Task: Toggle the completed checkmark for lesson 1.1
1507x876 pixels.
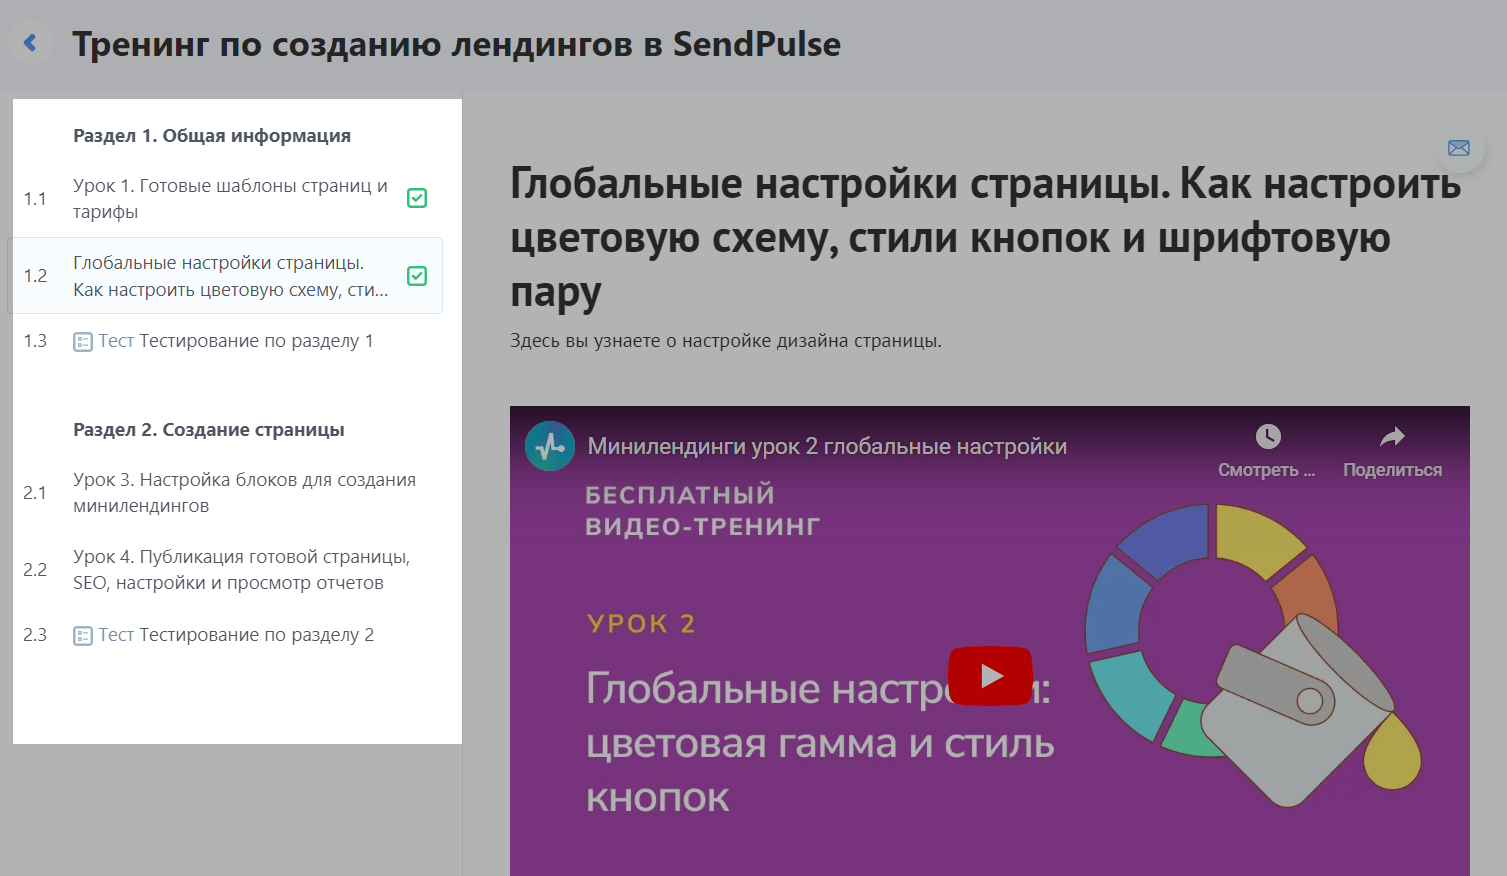Action: coord(417,198)
